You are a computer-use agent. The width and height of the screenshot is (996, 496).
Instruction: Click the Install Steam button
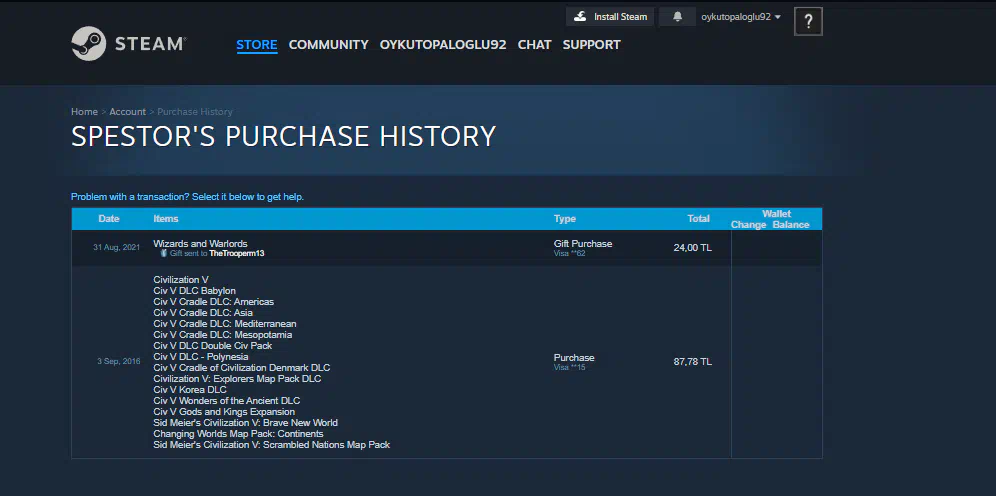point(610,17)
